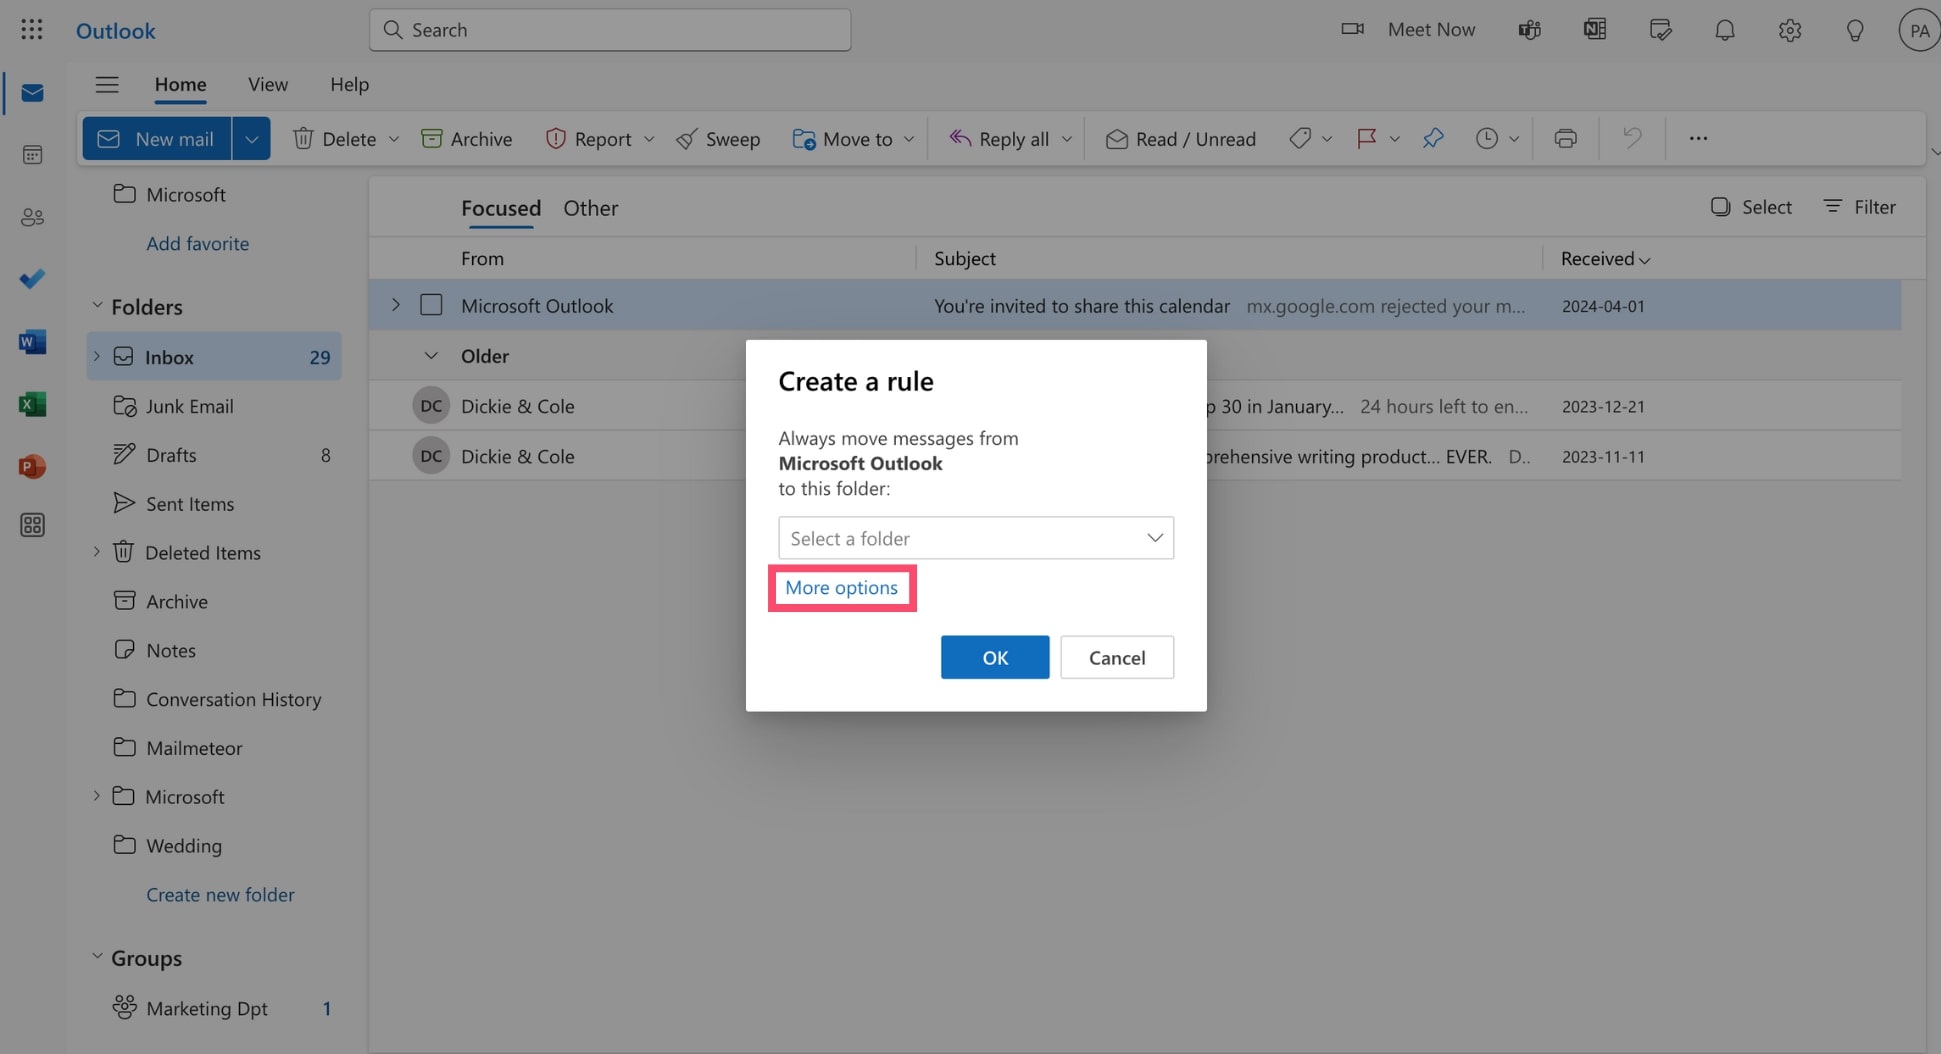1941x1054 pixels.
Task: Check the Microsoft Outlook message checkbox
Action: click(x=431, y=305)
